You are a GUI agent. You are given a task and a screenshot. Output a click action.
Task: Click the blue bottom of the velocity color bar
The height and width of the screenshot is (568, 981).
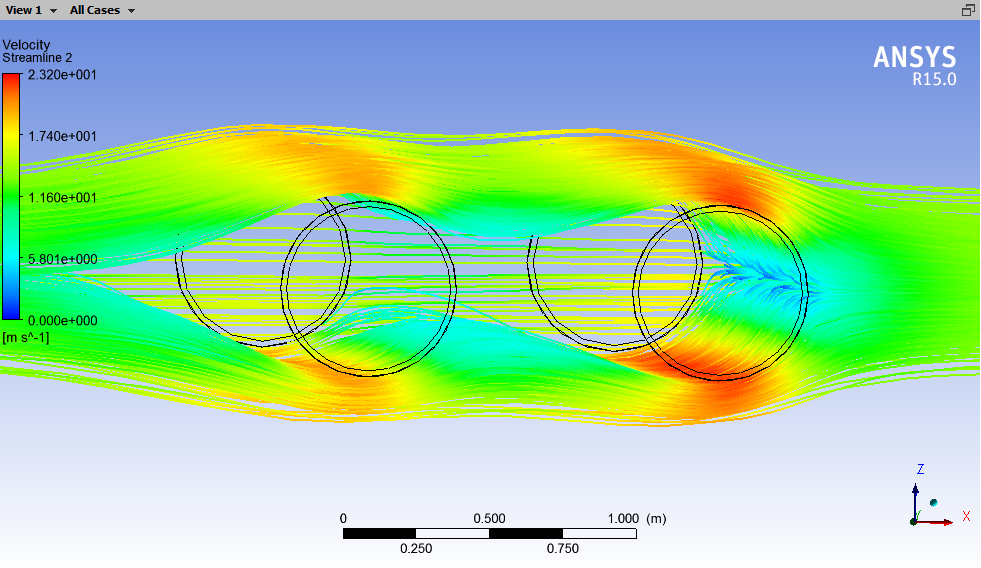tap(11, 313)
